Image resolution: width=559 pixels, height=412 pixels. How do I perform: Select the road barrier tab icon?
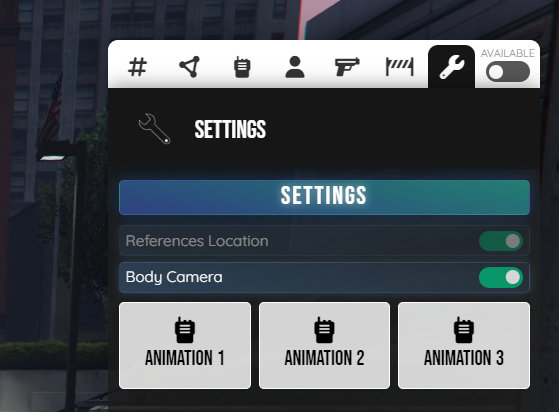[400, 67]
